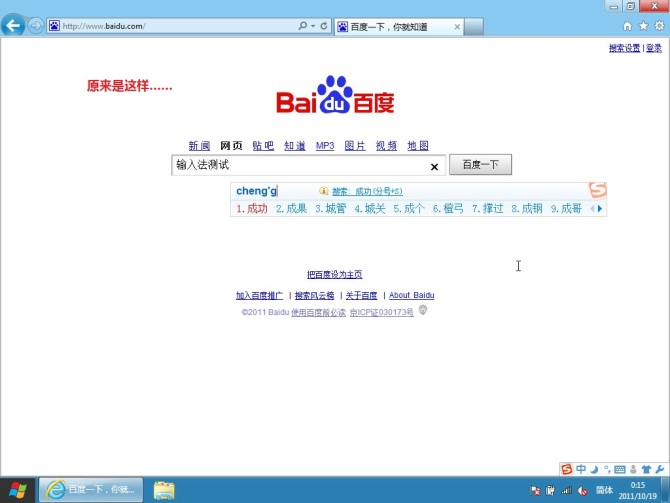This screenshot has width=670, height=503.
Task: Click the 搜索：成功 IME search link
Action: pos(367,191)
